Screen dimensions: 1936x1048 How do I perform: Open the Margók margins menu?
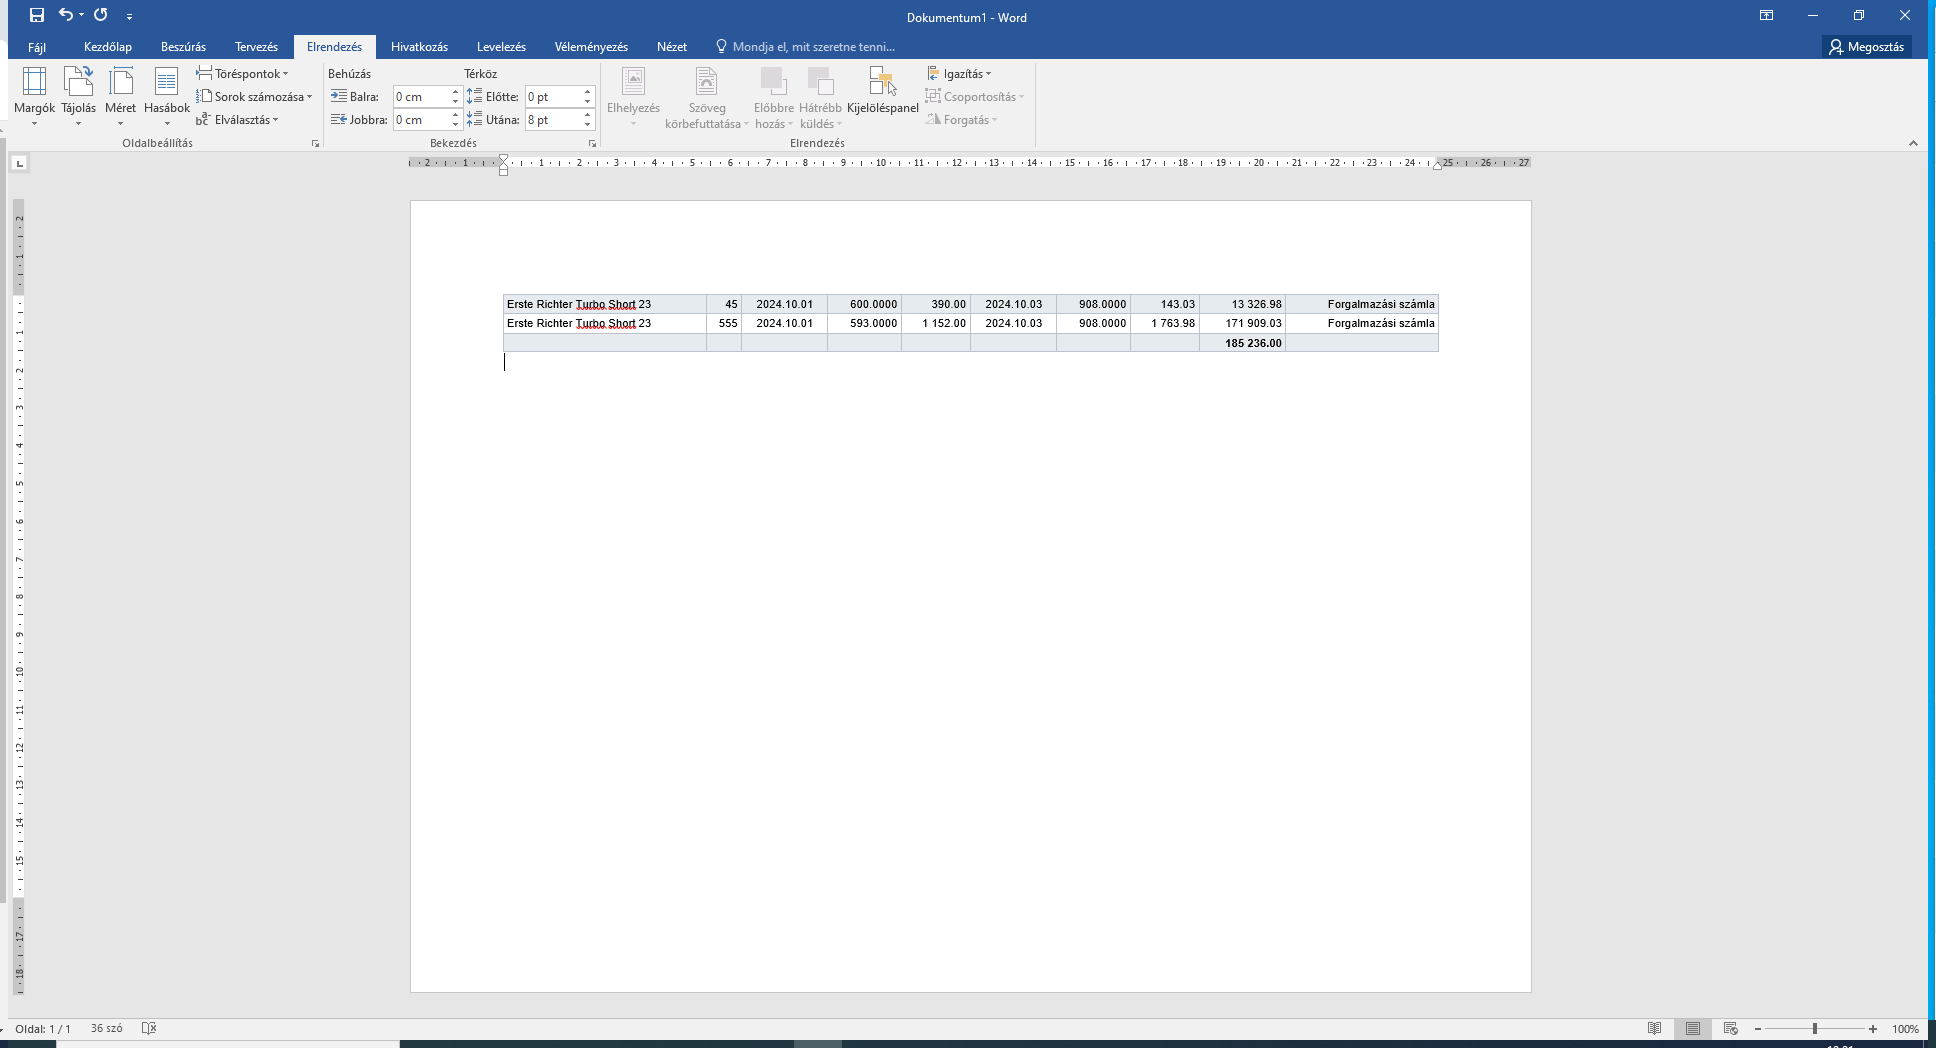click(x=34, y=96)
